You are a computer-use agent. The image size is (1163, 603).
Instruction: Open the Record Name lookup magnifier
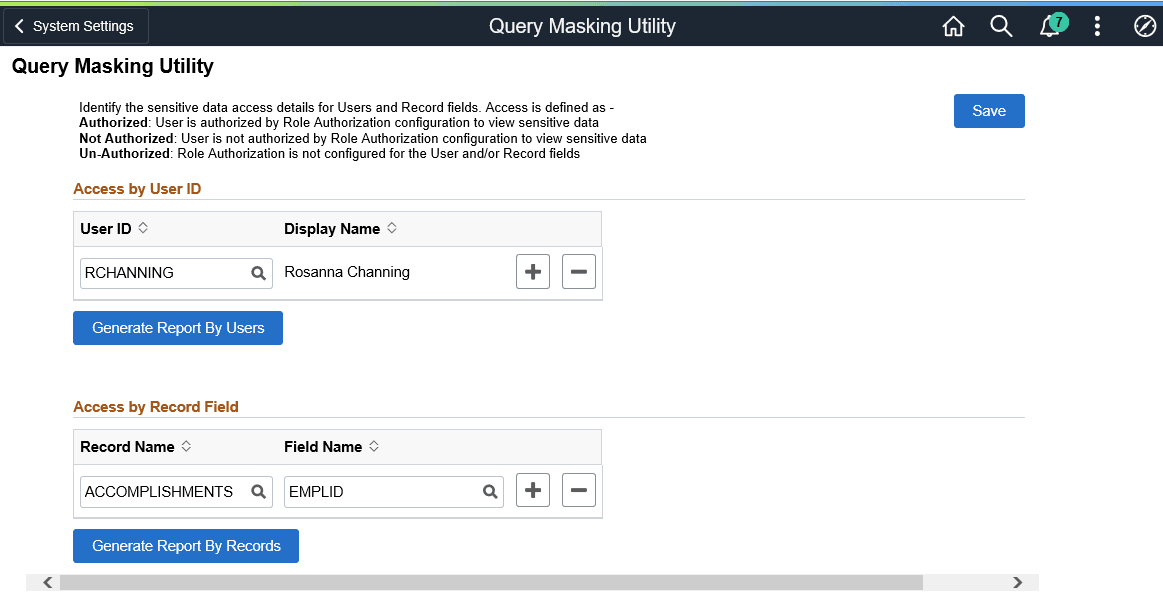tap(258, 491)
